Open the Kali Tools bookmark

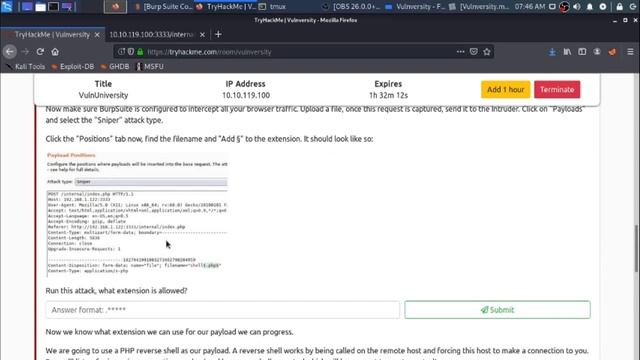click(x=25, y=67)
